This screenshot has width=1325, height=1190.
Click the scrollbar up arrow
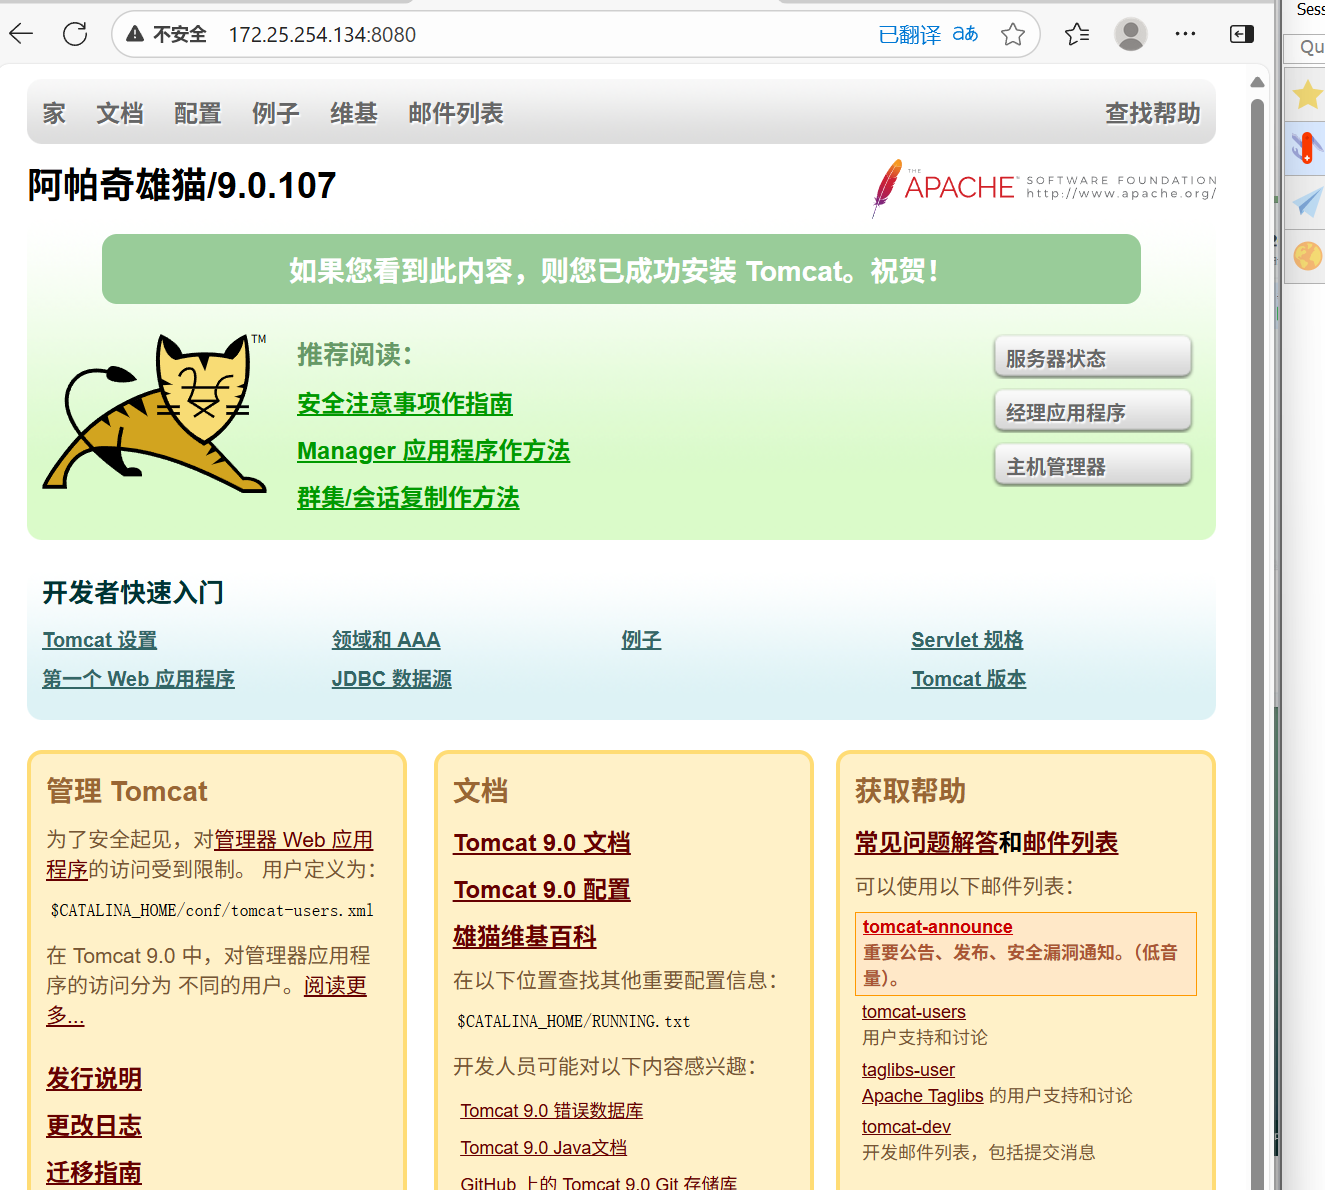pos(1258,82)
